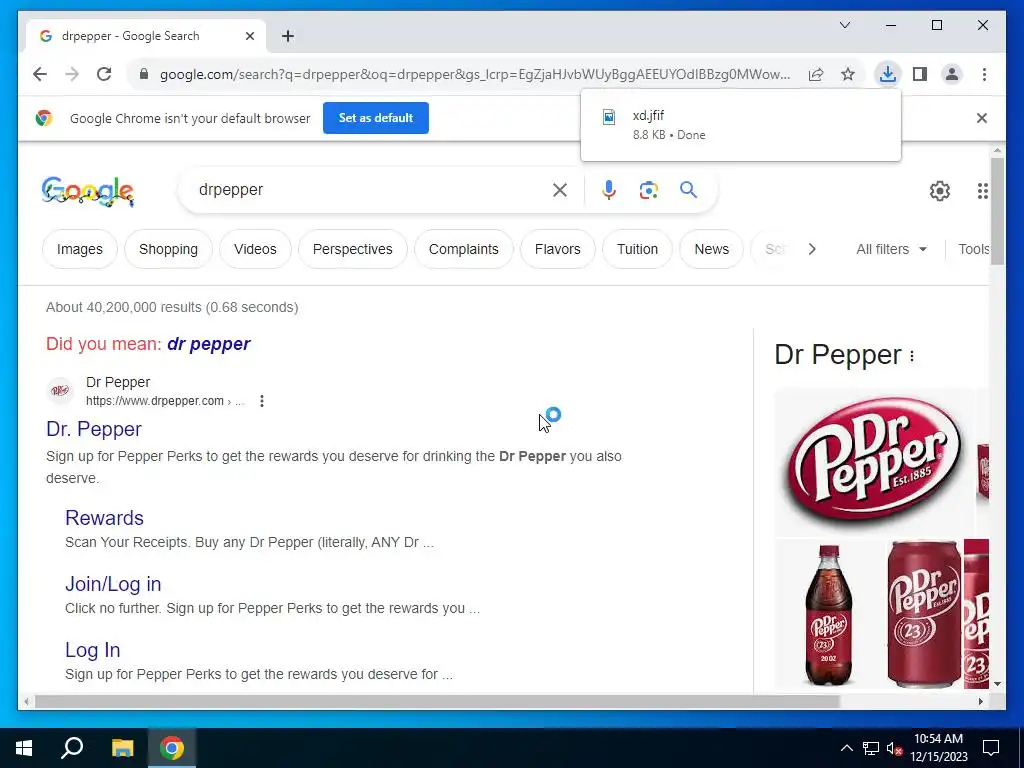Share this page icon in address bar

tap(816, 74)
